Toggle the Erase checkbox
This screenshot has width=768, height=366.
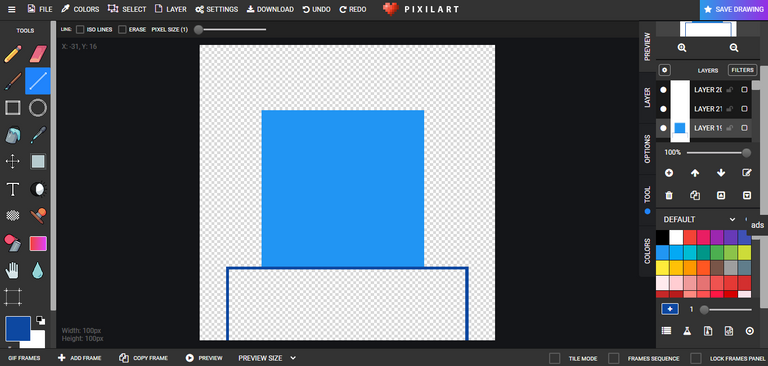[x=122, y=29]
